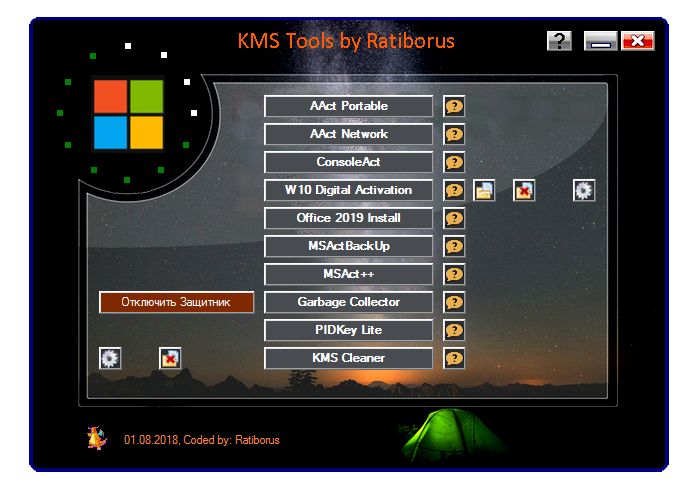Open the PIDKey Lite help icon

click(454, 330)
